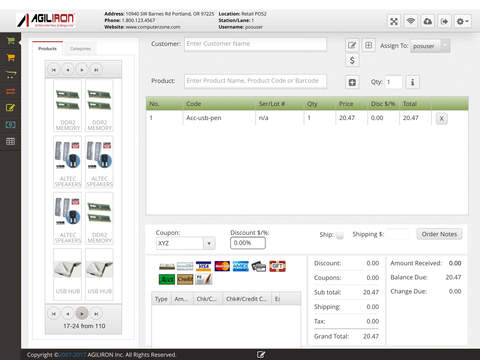This screenshot has width=480, height=360.
Task: Select the PO pen payment icon
Action: 204,279
